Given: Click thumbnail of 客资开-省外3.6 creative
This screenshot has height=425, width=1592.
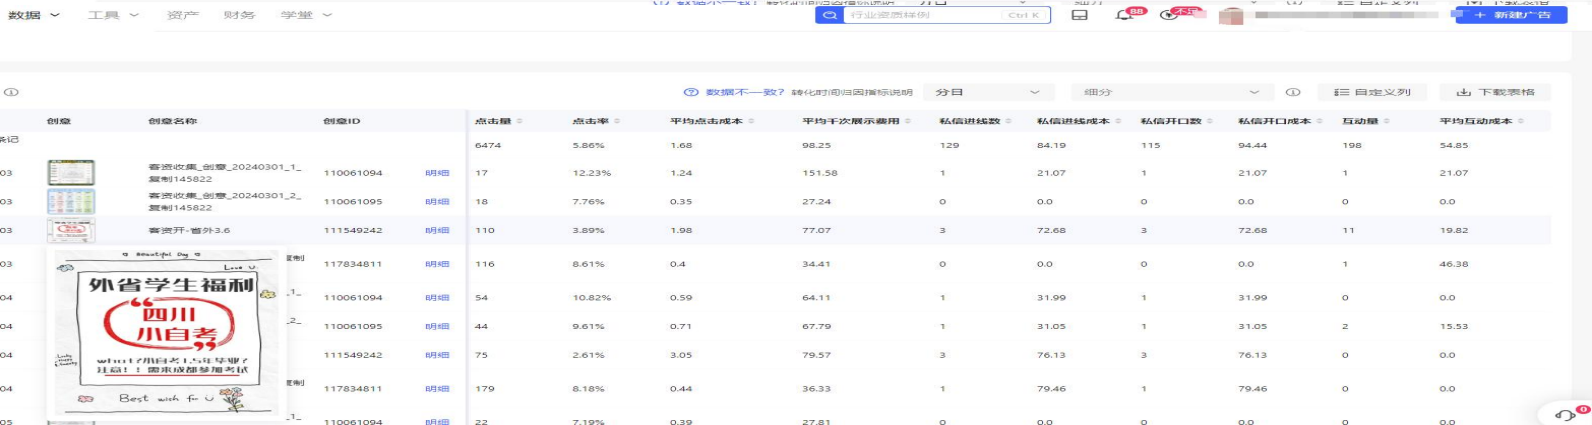Looking at the screenshot, I should point(71,230).
